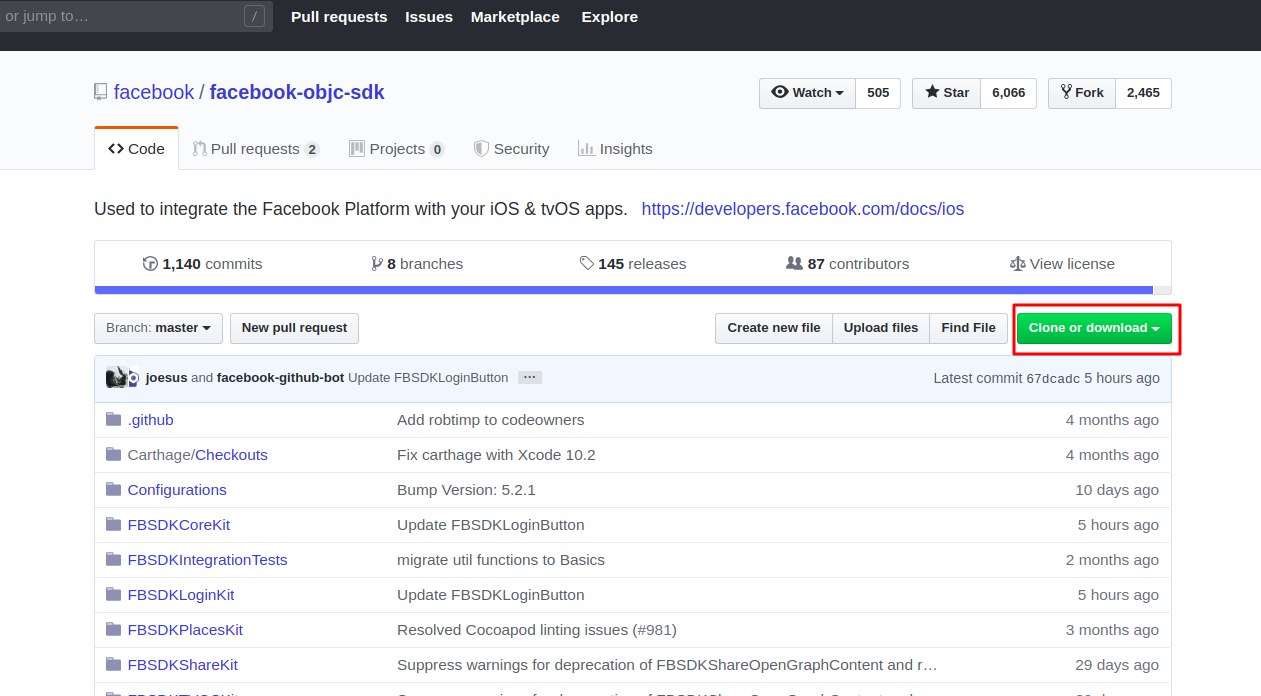View the 505 watchers count

tap(878, 93)
